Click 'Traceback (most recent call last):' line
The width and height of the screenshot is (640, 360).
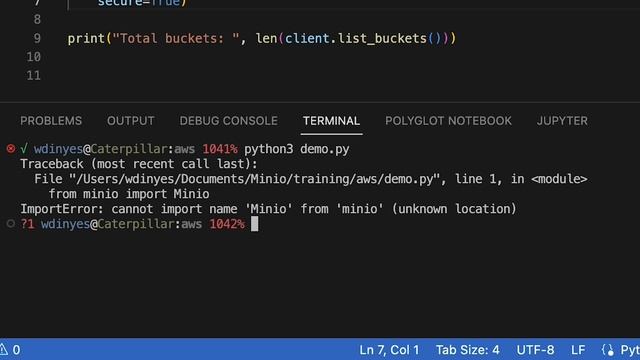[139, 164]
